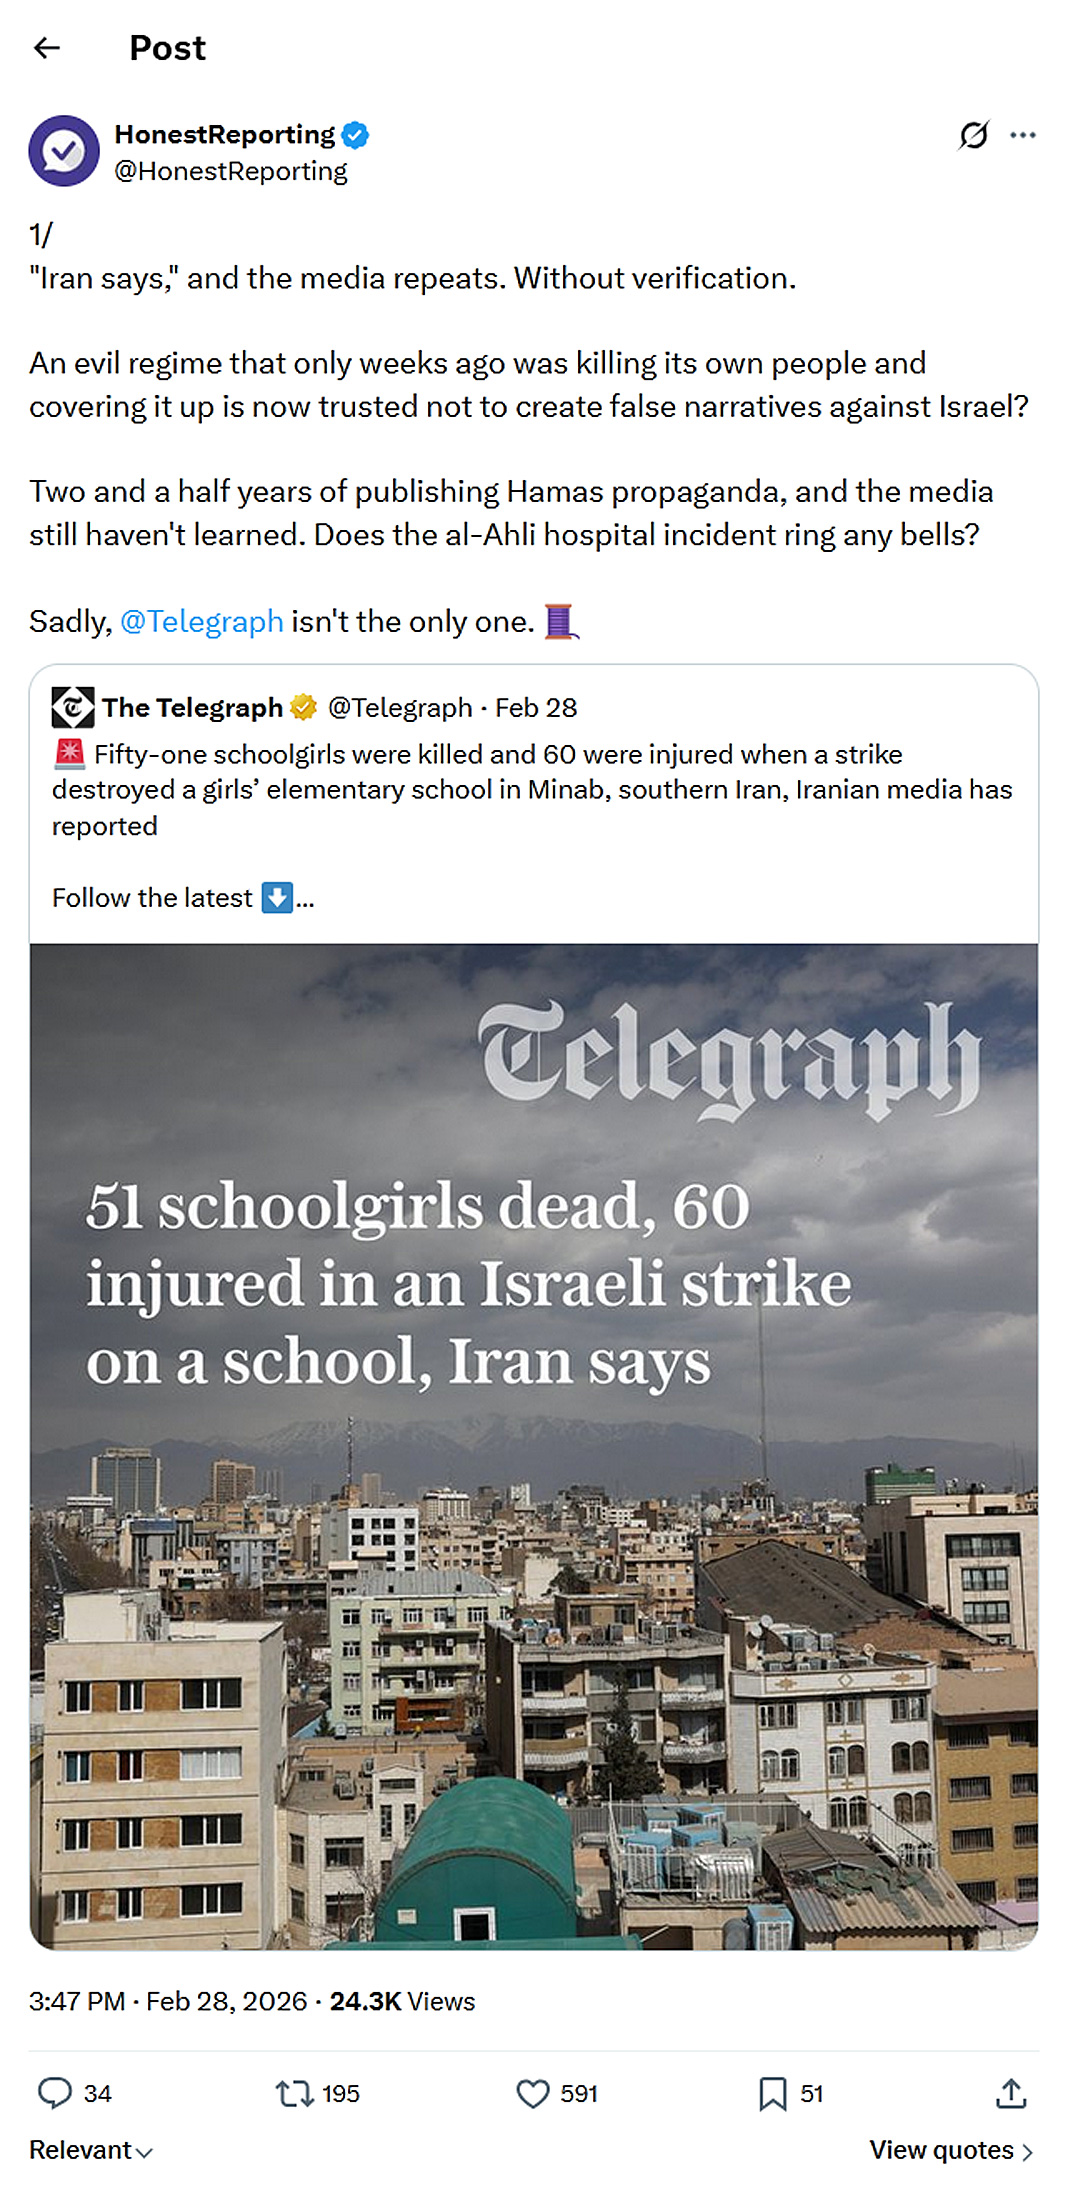Go back using the arrow icon
Screen dimensions: 1068x2187
tap(47, 48)
